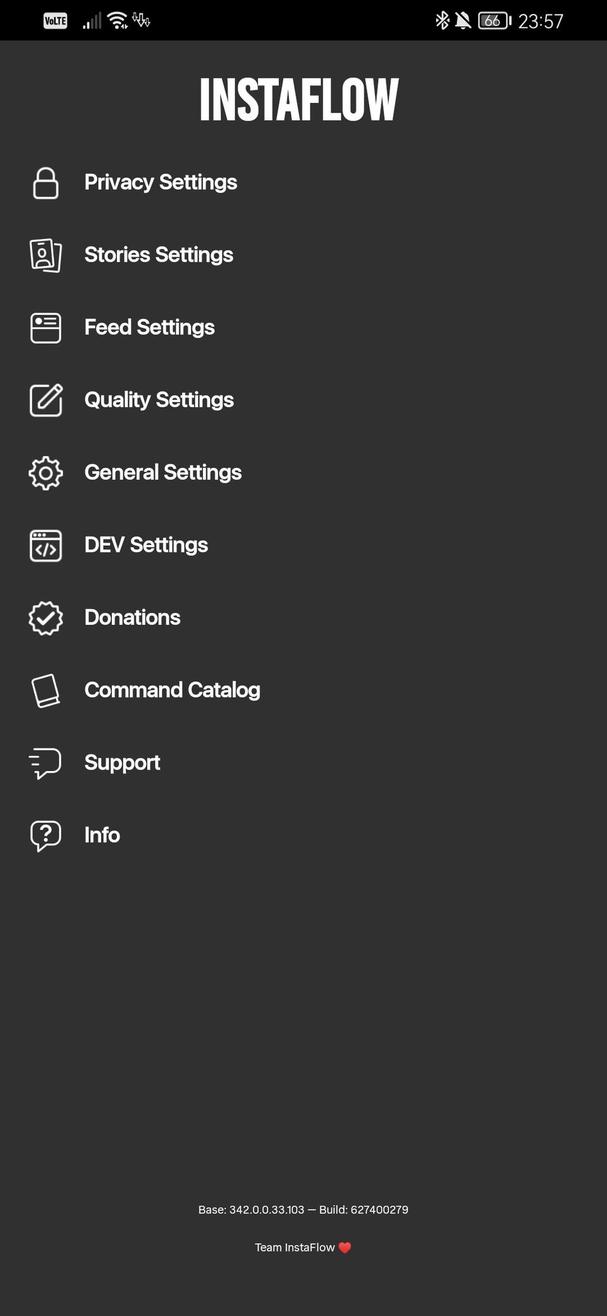Open the Donations page
Image resolution: width=607 pixels, height=1316 pixels.
pos(132,618)
